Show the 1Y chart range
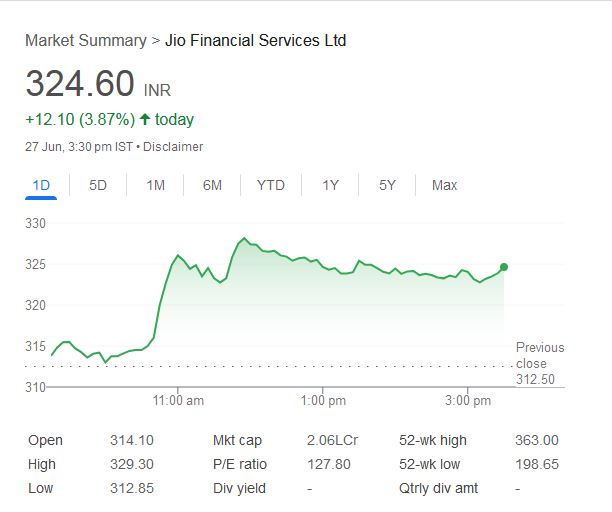612x512 pixels. tap(330, 185)
